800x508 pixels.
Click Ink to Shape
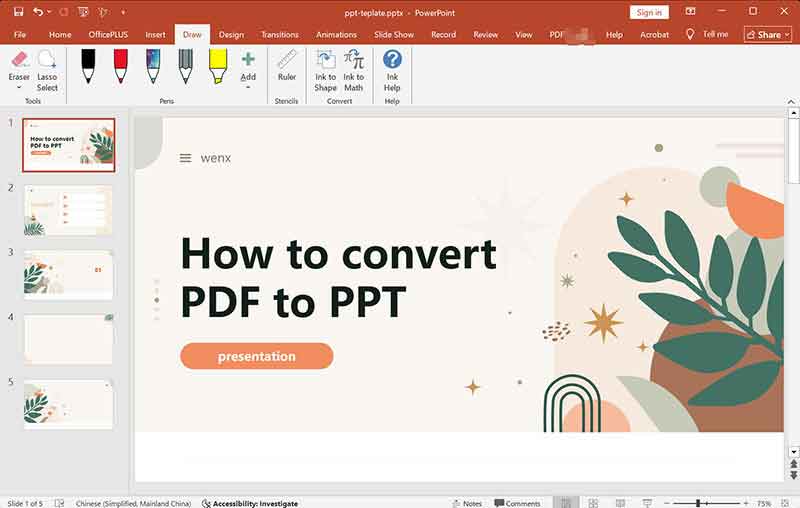pyautogui.click(x=326, y=70)
